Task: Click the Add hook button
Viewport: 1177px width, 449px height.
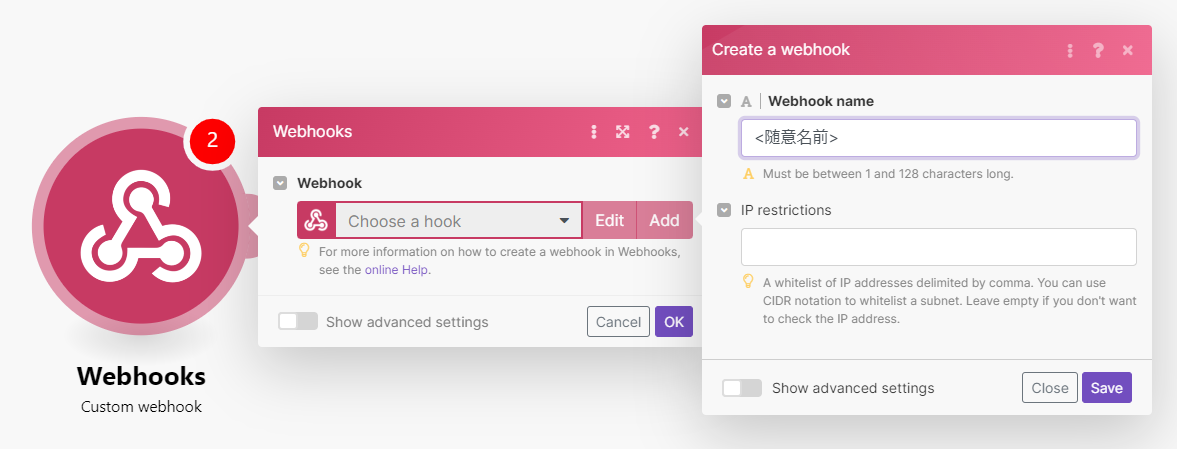Action: [664, 221]
